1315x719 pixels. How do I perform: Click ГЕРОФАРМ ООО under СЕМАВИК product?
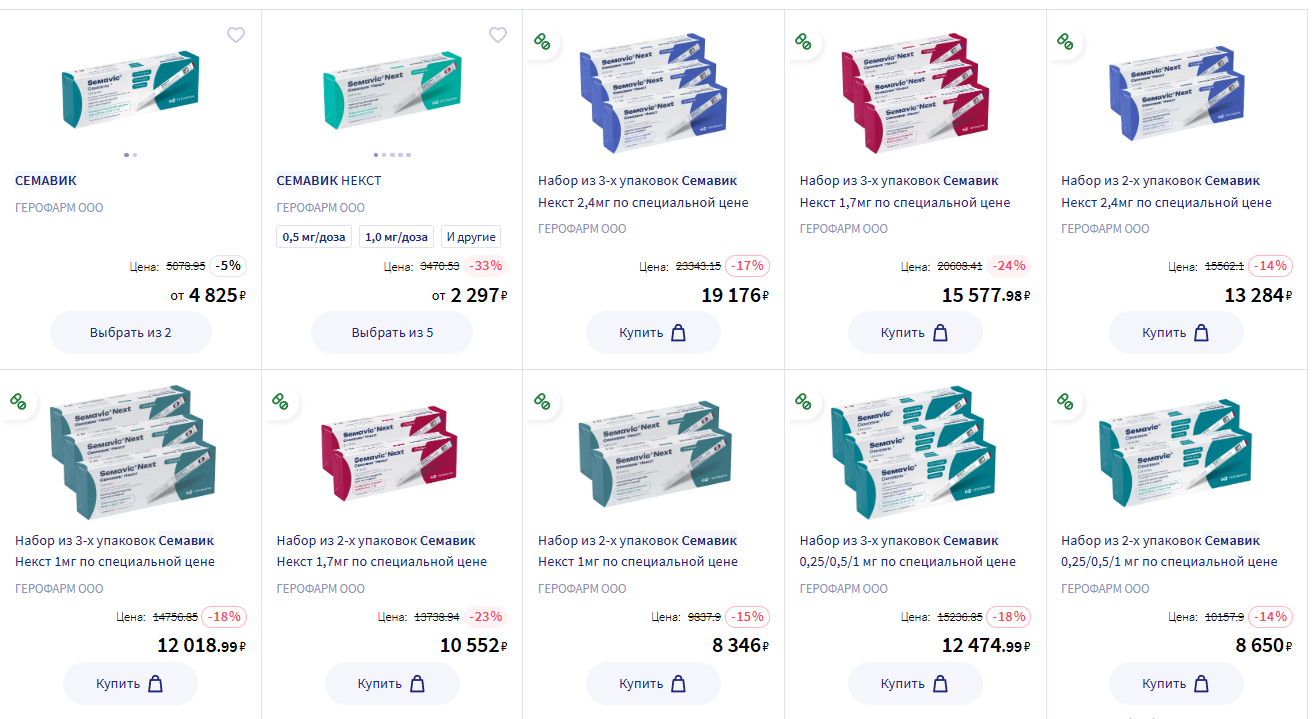coord(59,208)
